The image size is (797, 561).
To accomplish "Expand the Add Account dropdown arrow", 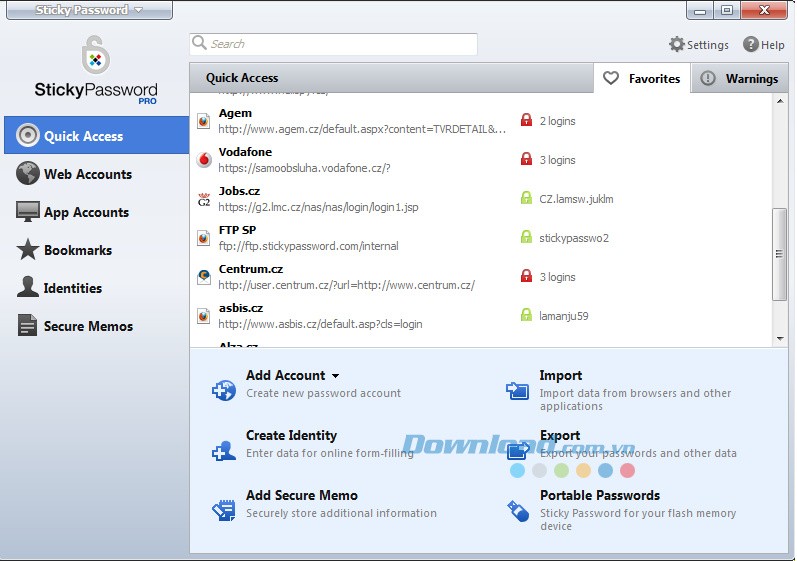I will (x=335, y=376).
